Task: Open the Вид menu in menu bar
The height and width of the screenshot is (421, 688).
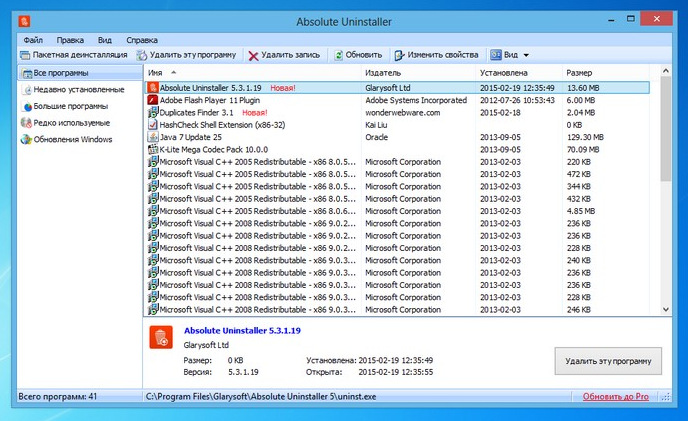Action: click(x=104, y=40)
